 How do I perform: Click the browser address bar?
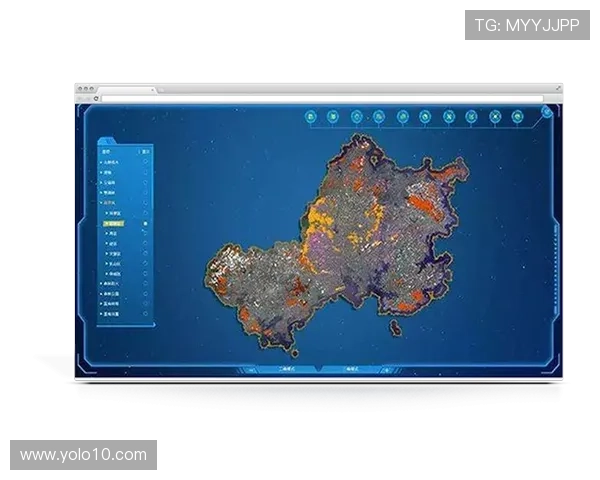click(x=300, y=98)
